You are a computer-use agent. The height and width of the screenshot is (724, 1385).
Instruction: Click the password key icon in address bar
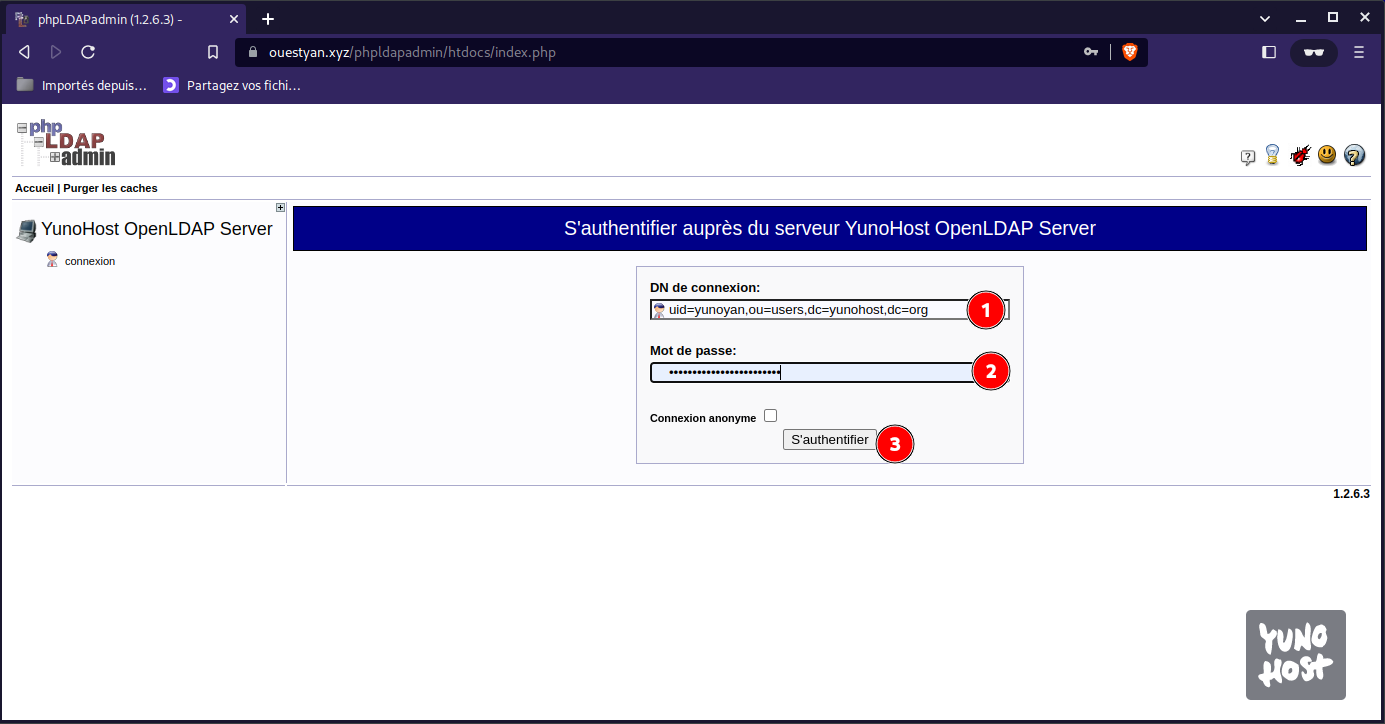pos(1091,52)
